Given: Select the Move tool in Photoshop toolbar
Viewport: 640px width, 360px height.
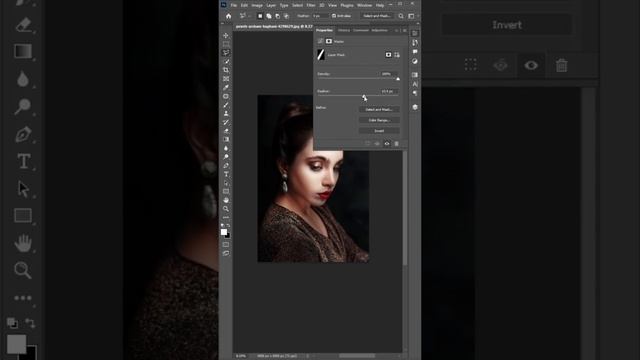Looking at the screenshot, I should 226,36.
